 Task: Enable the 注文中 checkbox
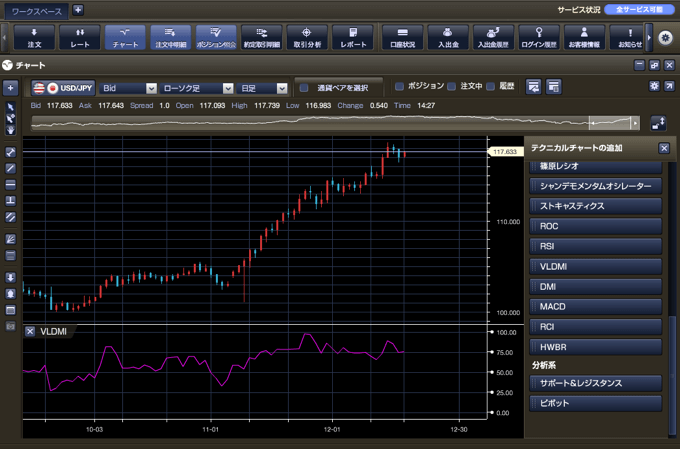[451, 86]
